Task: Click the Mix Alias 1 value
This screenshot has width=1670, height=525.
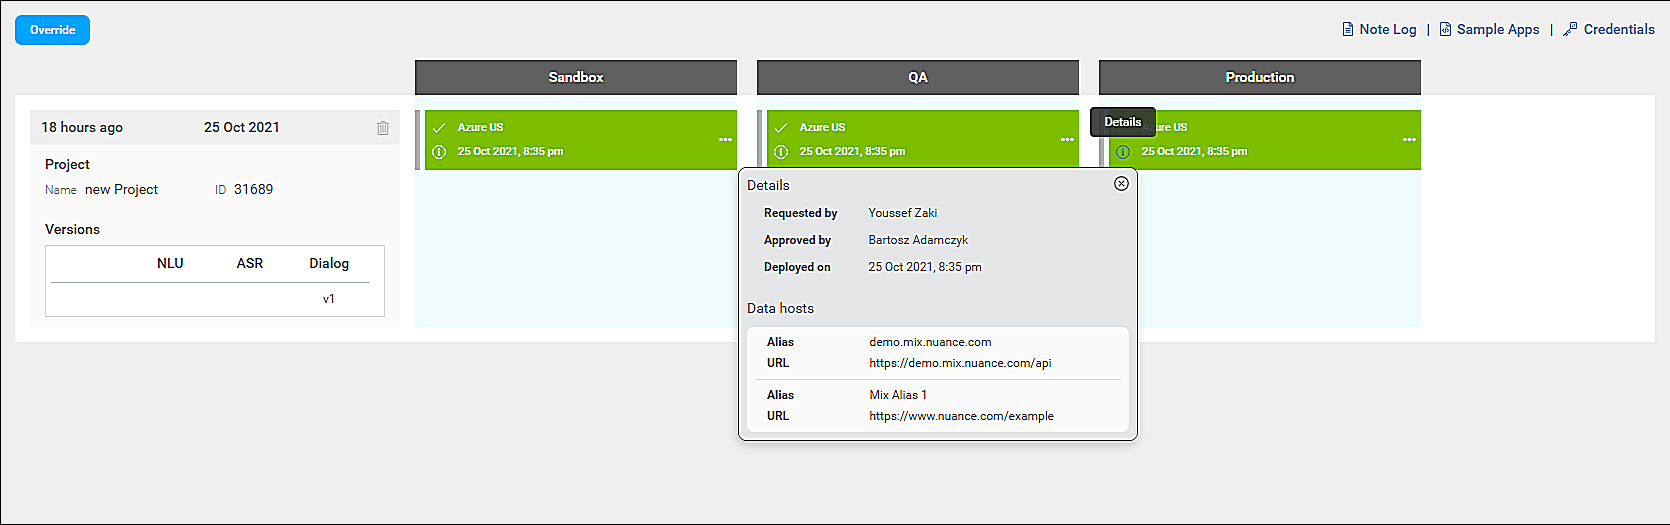Action: [898, 395]
